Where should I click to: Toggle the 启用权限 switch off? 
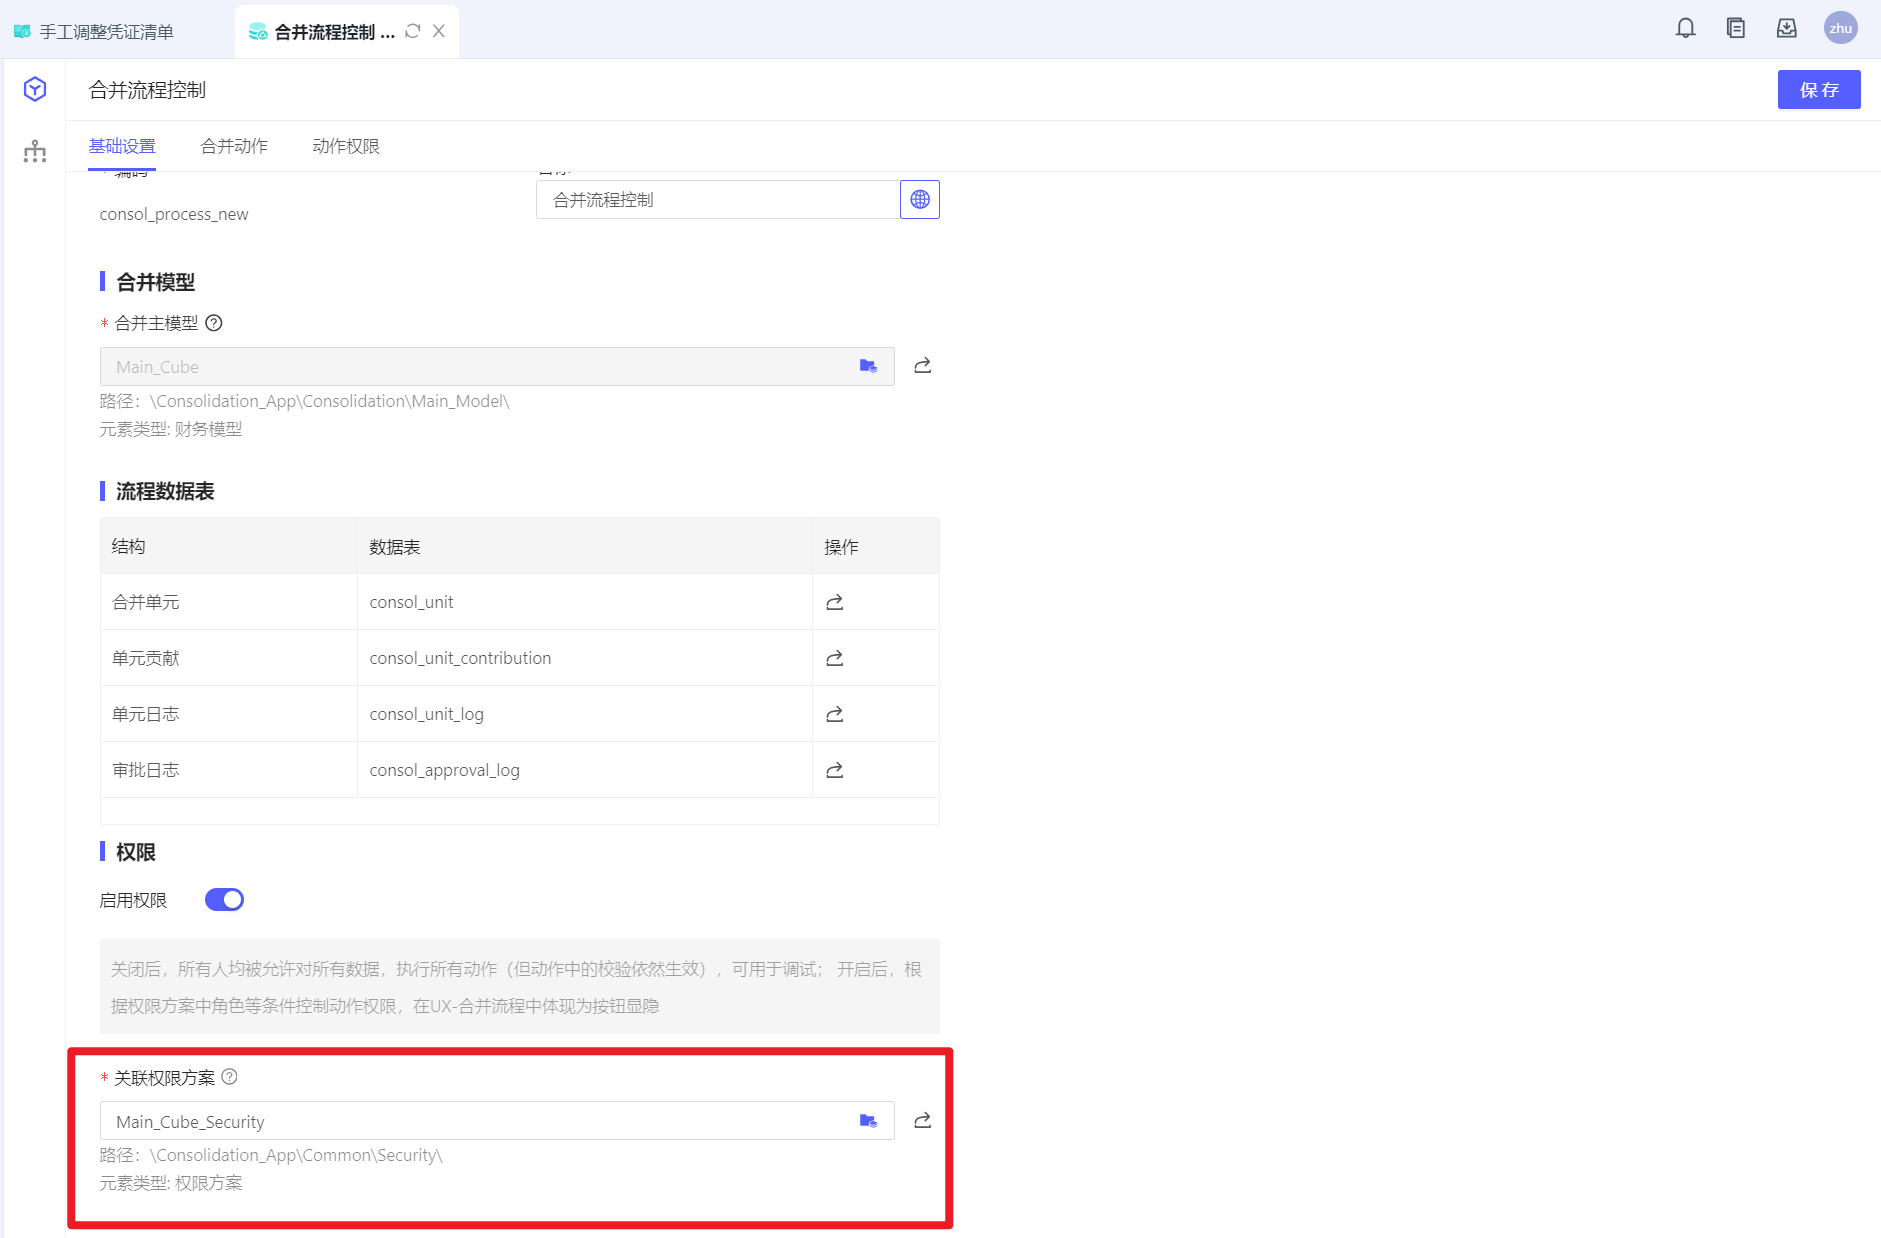(x=224, y=900)
